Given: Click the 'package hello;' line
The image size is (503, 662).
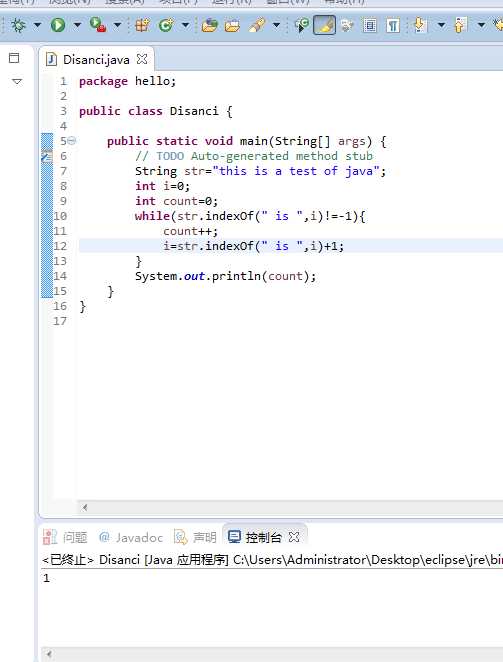Looking at the screenshot, I should [x=128, y=81].
